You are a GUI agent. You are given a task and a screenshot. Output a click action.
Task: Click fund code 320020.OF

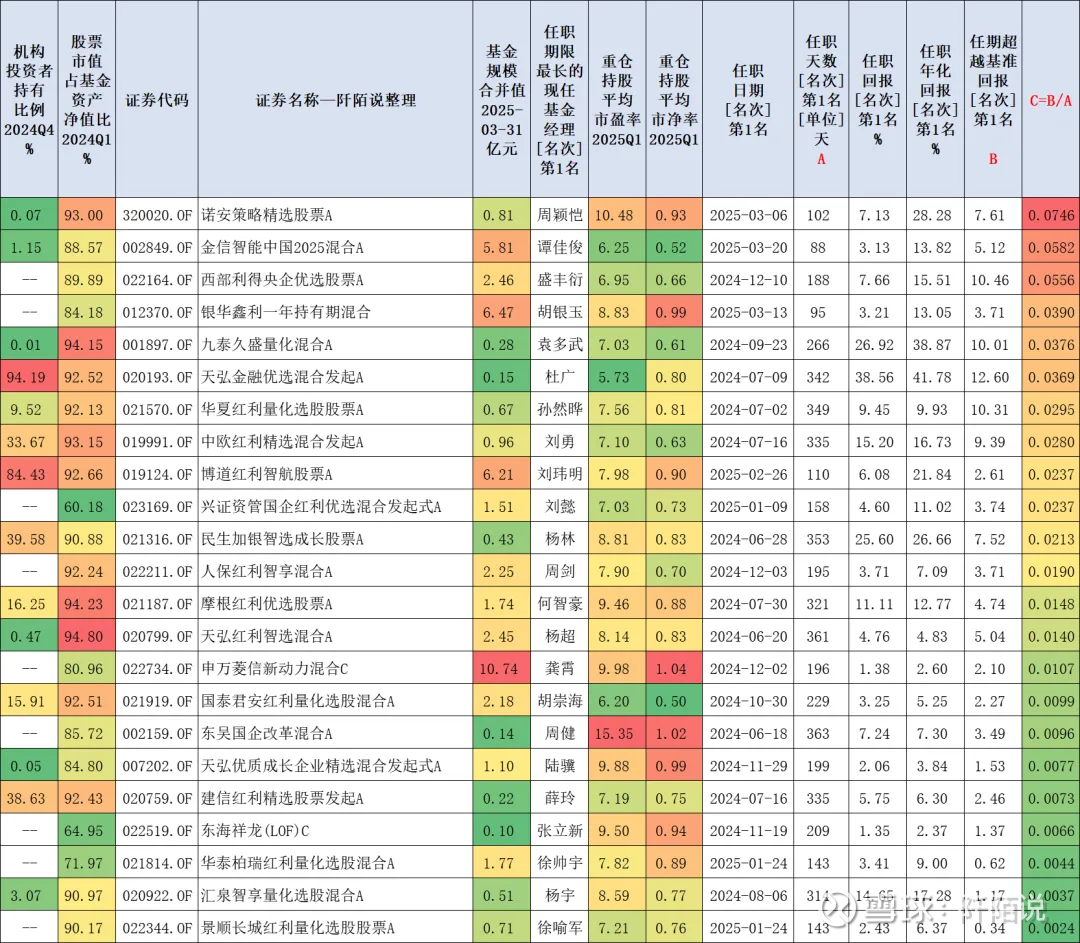(x=157, y=213)
